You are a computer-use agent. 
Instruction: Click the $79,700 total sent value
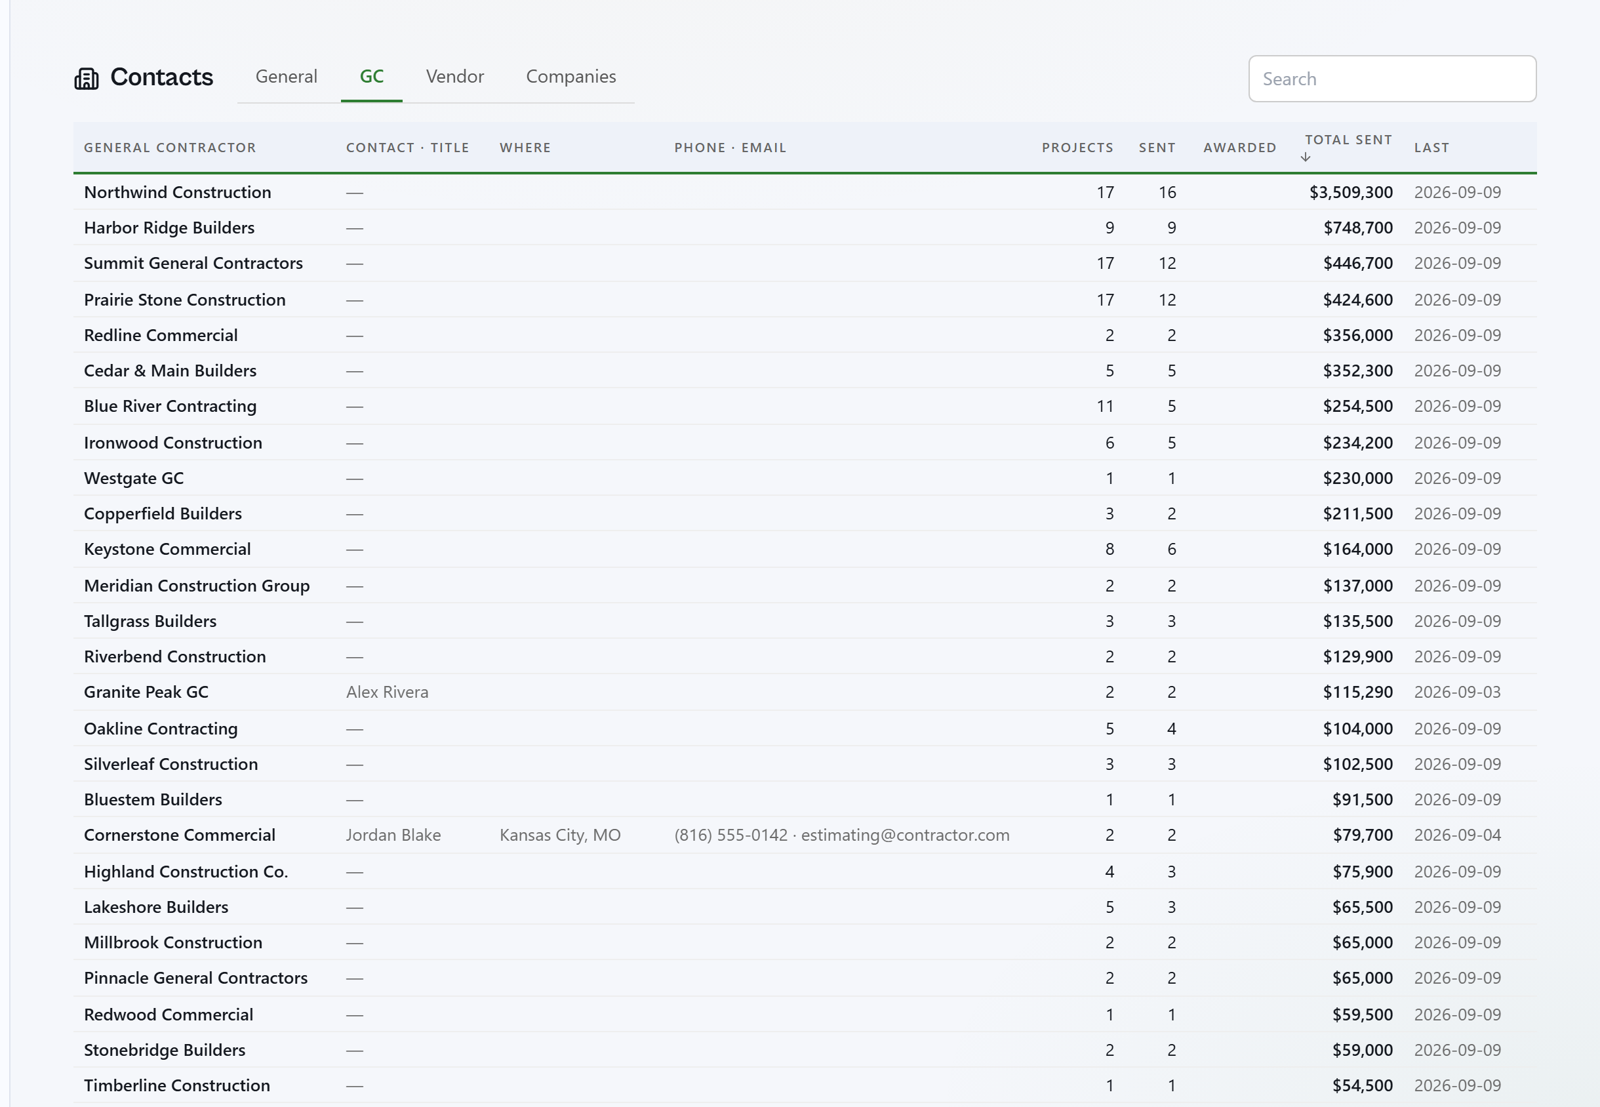[x=1362, y=835]
